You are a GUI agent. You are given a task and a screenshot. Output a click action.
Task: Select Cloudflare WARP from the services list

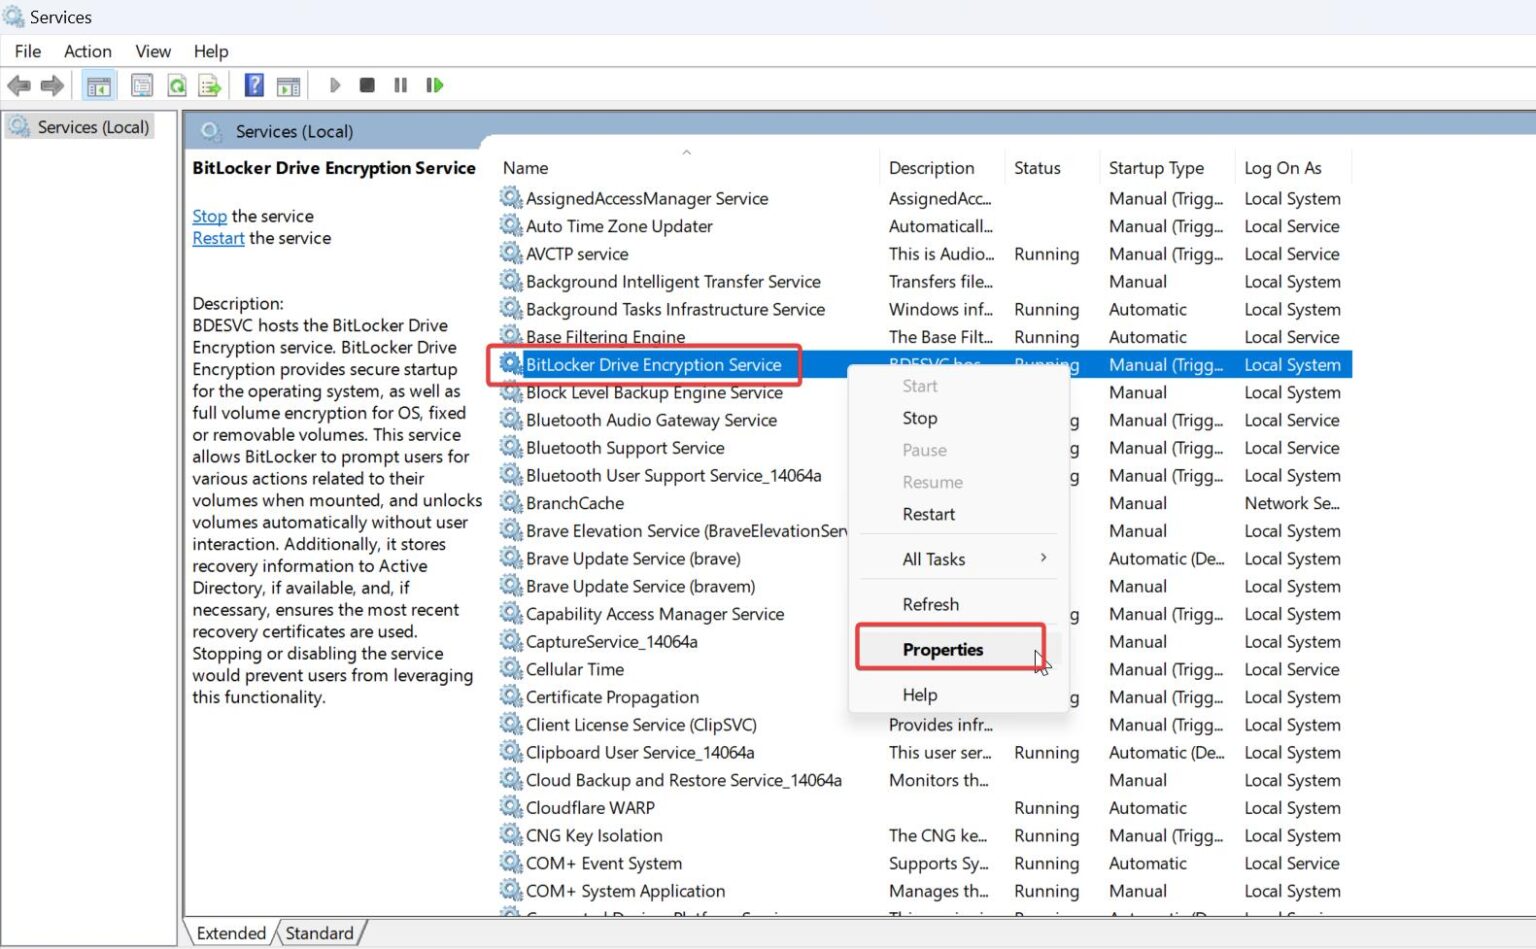(x=590, y=807)
